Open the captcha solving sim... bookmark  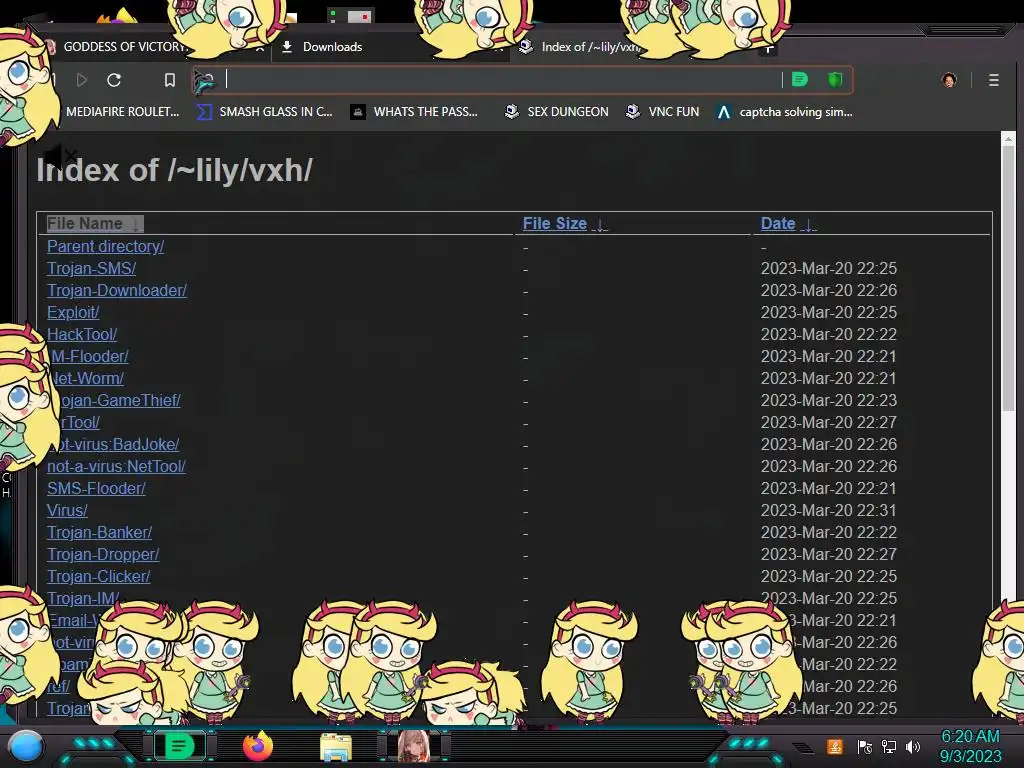coord(784,112)
